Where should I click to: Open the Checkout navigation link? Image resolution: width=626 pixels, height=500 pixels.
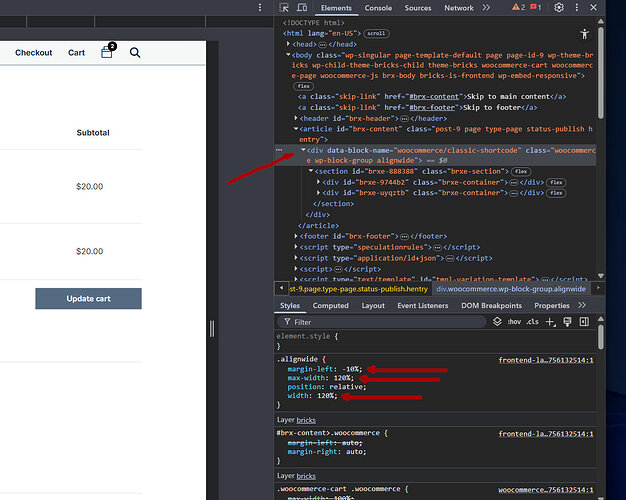click(33, 52)
